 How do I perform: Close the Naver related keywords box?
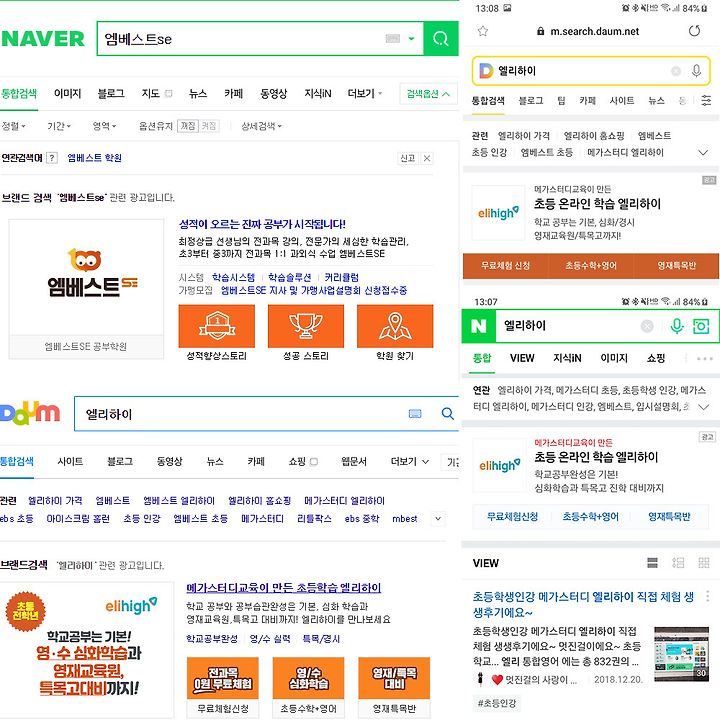coord(427,158)
